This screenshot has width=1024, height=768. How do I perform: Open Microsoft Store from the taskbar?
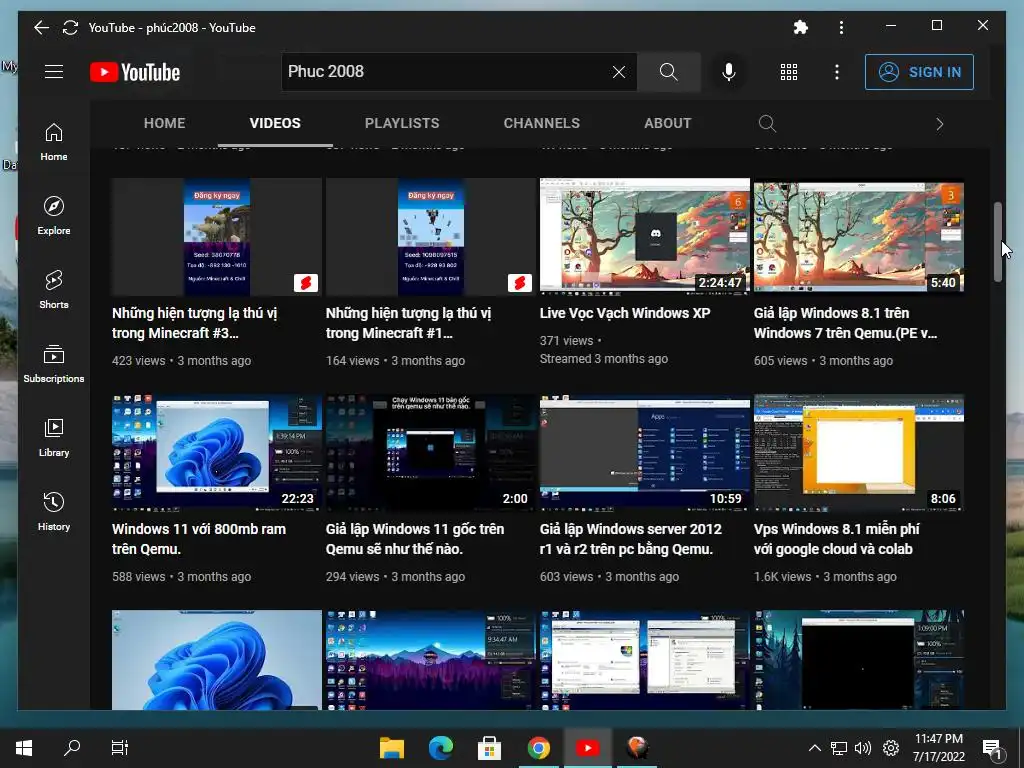[x=489, y=748]
